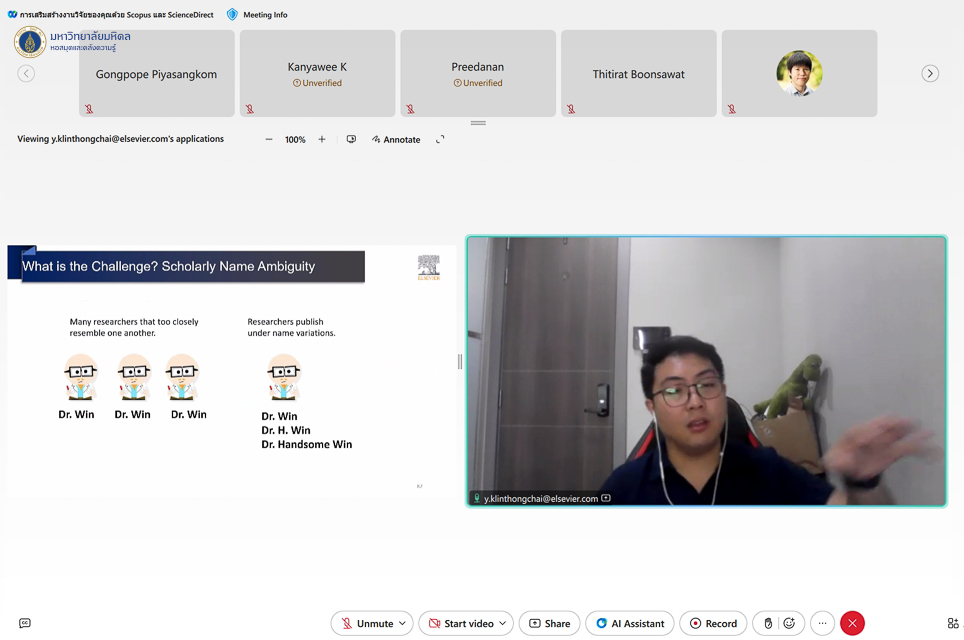Expand audio options arrow next to Unmute
The width and height of the screenshot is (964, 640).
pos(403,623)
